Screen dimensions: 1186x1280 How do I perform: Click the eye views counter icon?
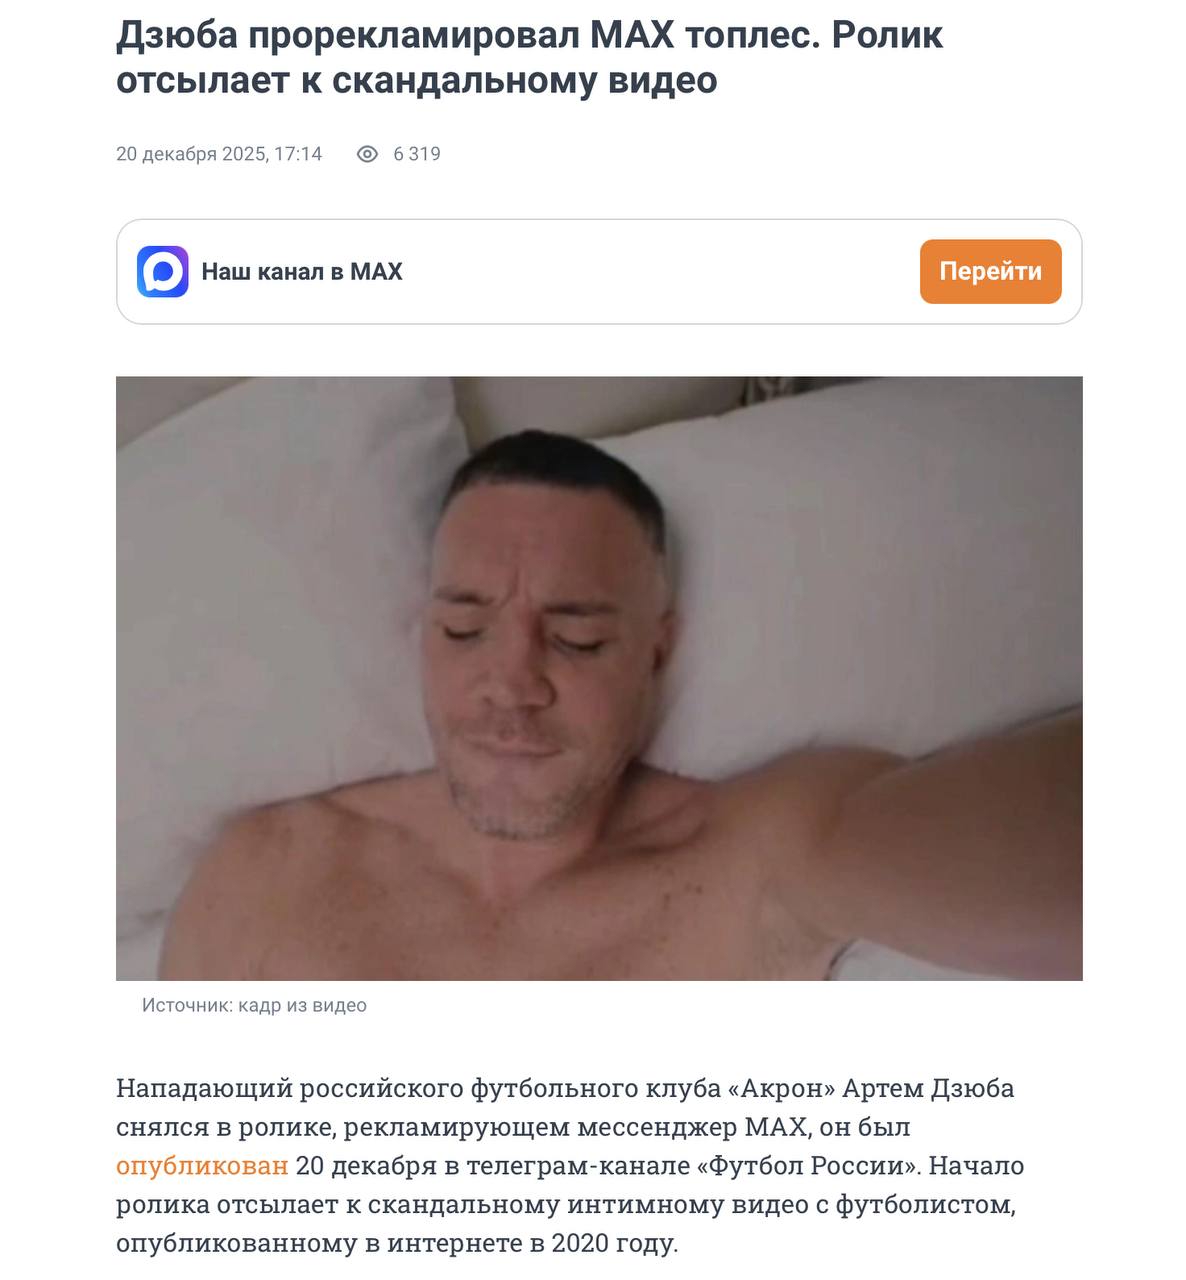[x=367, y=154]
